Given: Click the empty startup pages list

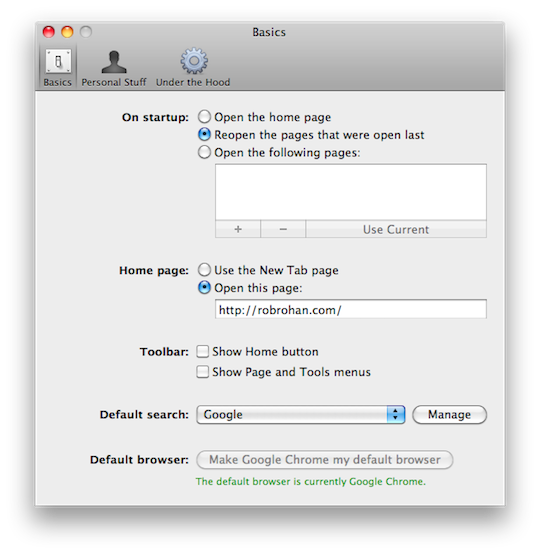Looking at the screenshot, I should pyautogui.click(x=351, y=192).
